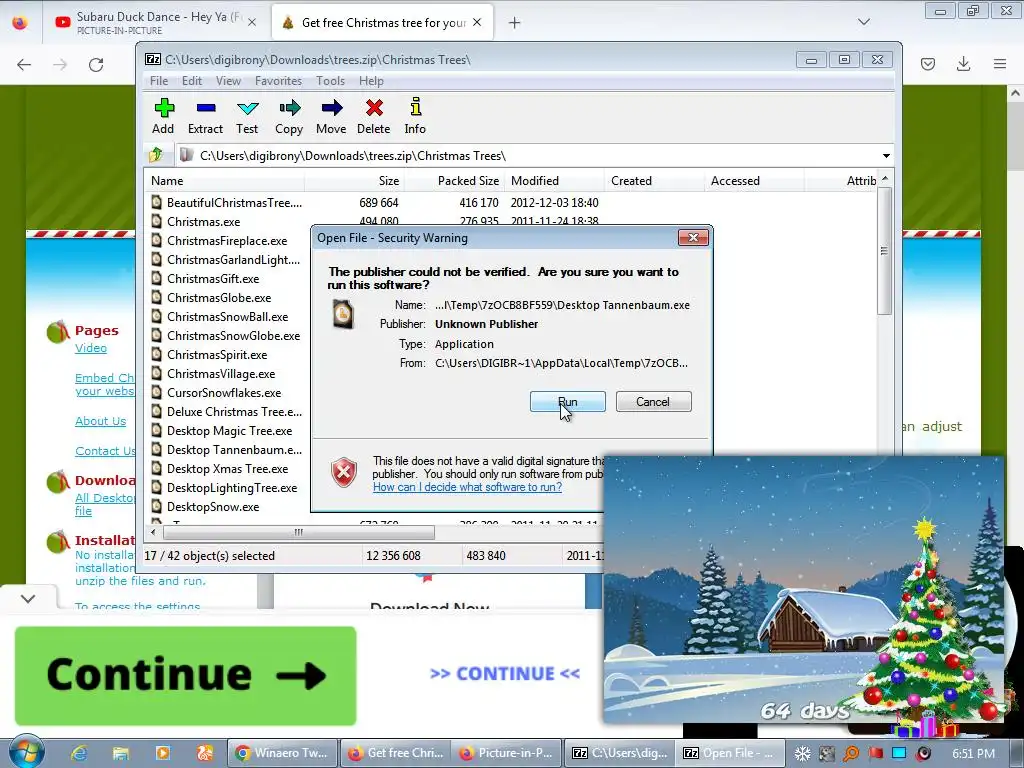The height and width of the screenshot is (768, 1024).
Task: Collapse the ad banner chevron
Action: point(28,598)
